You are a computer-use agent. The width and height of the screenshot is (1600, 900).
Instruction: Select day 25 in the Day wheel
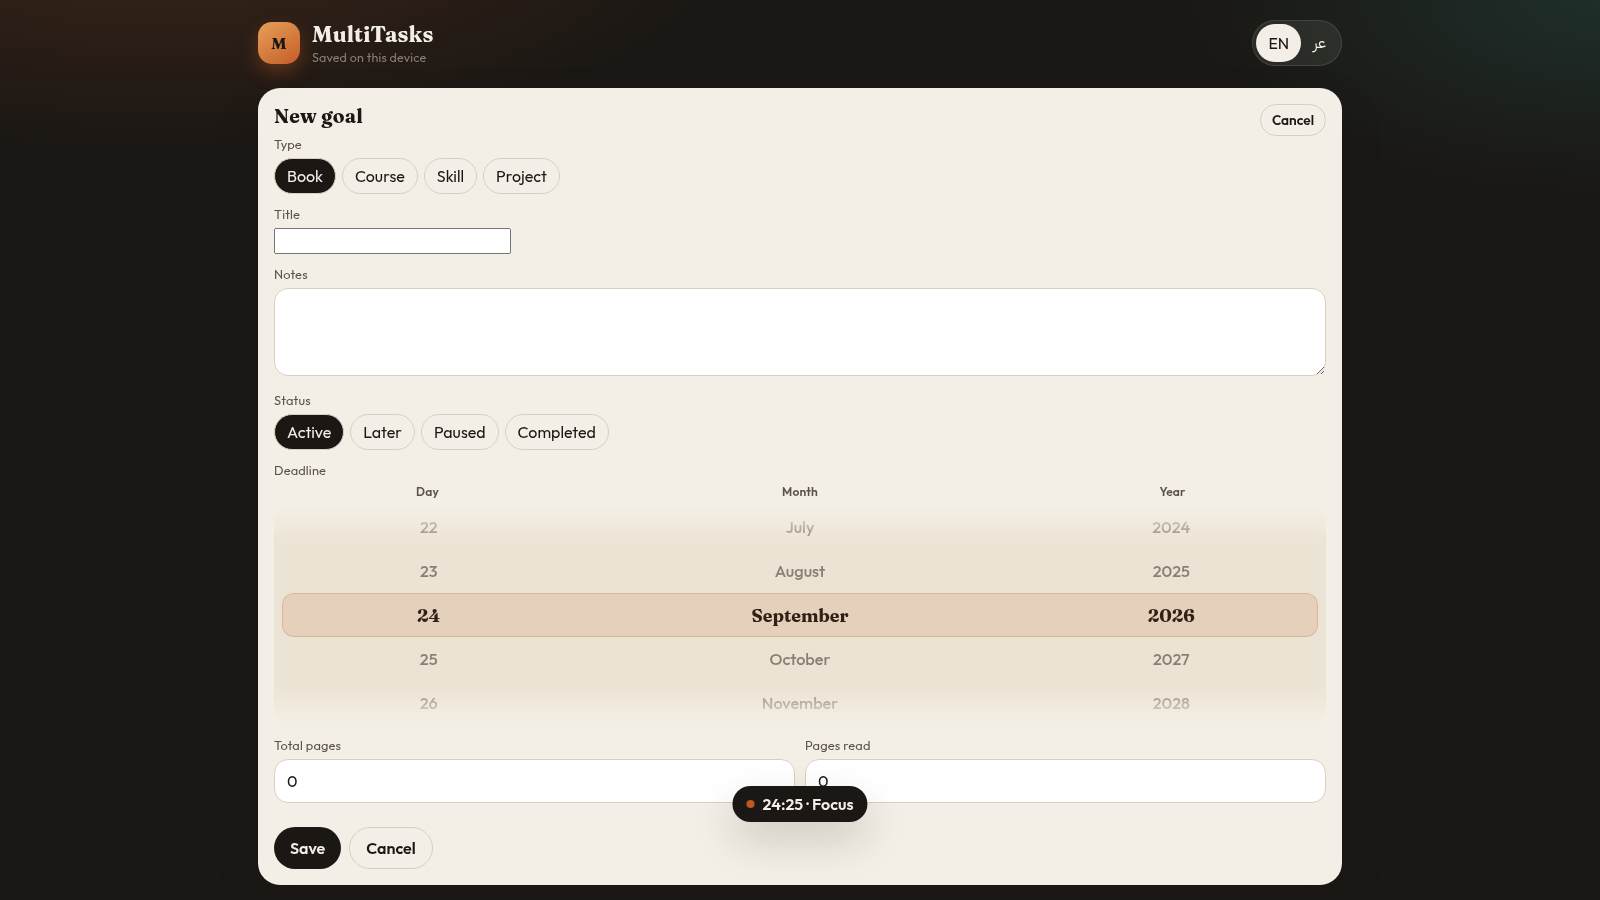tap(428, 660)
